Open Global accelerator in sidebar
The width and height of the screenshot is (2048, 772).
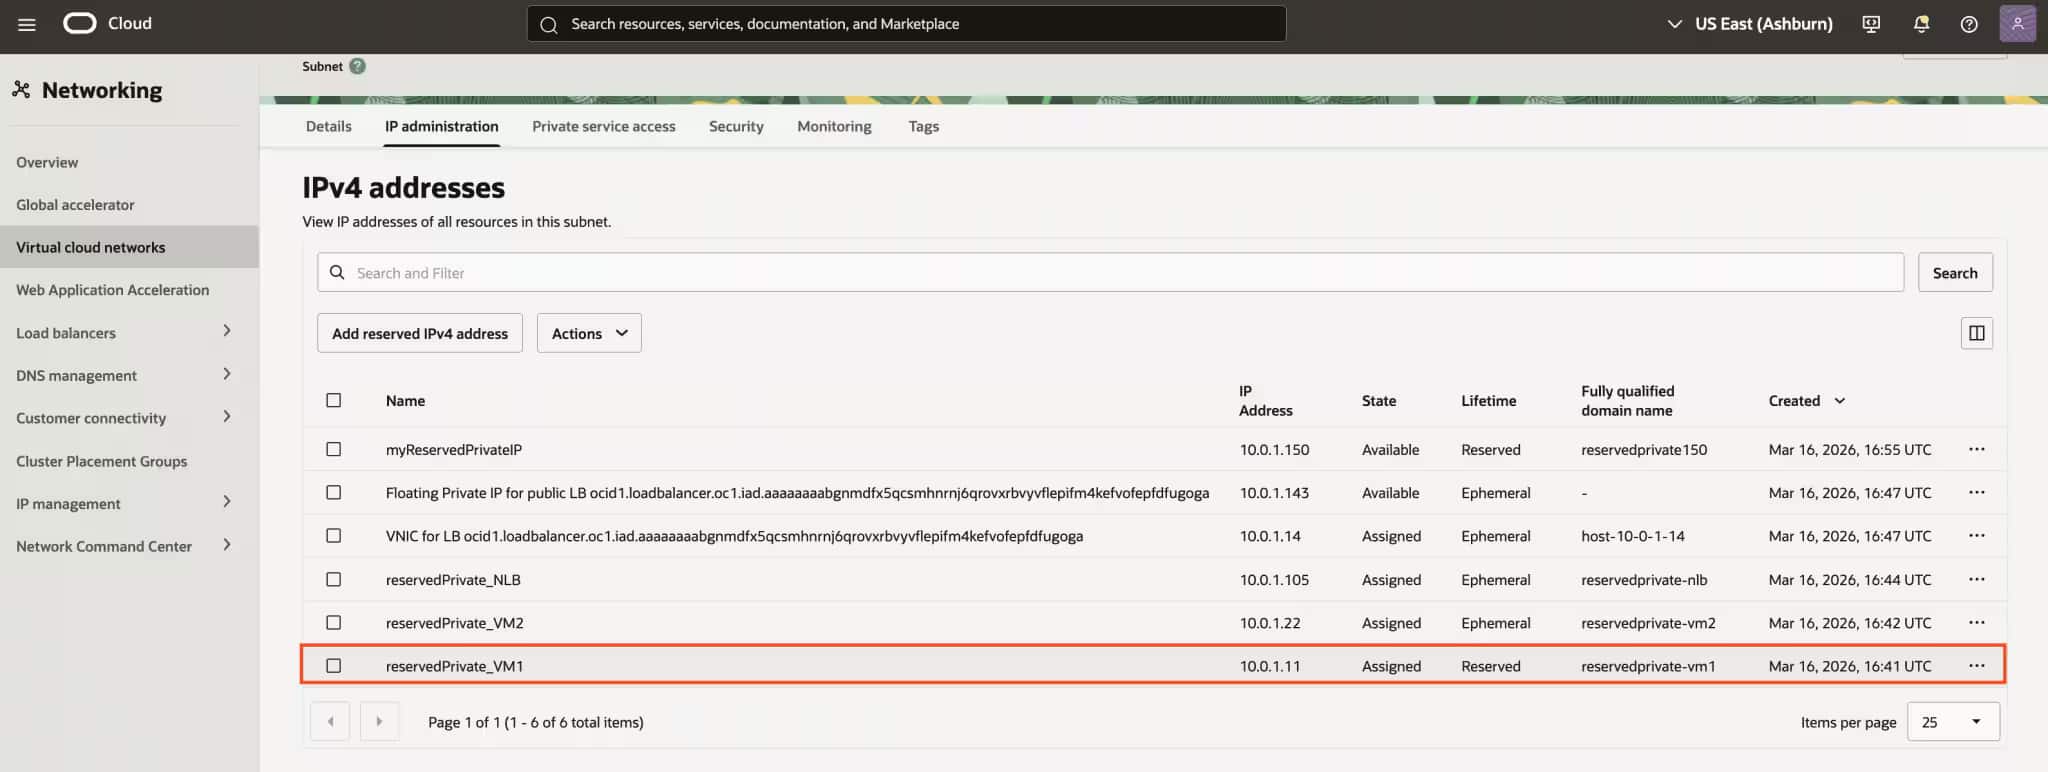click(x=75, y=204)
